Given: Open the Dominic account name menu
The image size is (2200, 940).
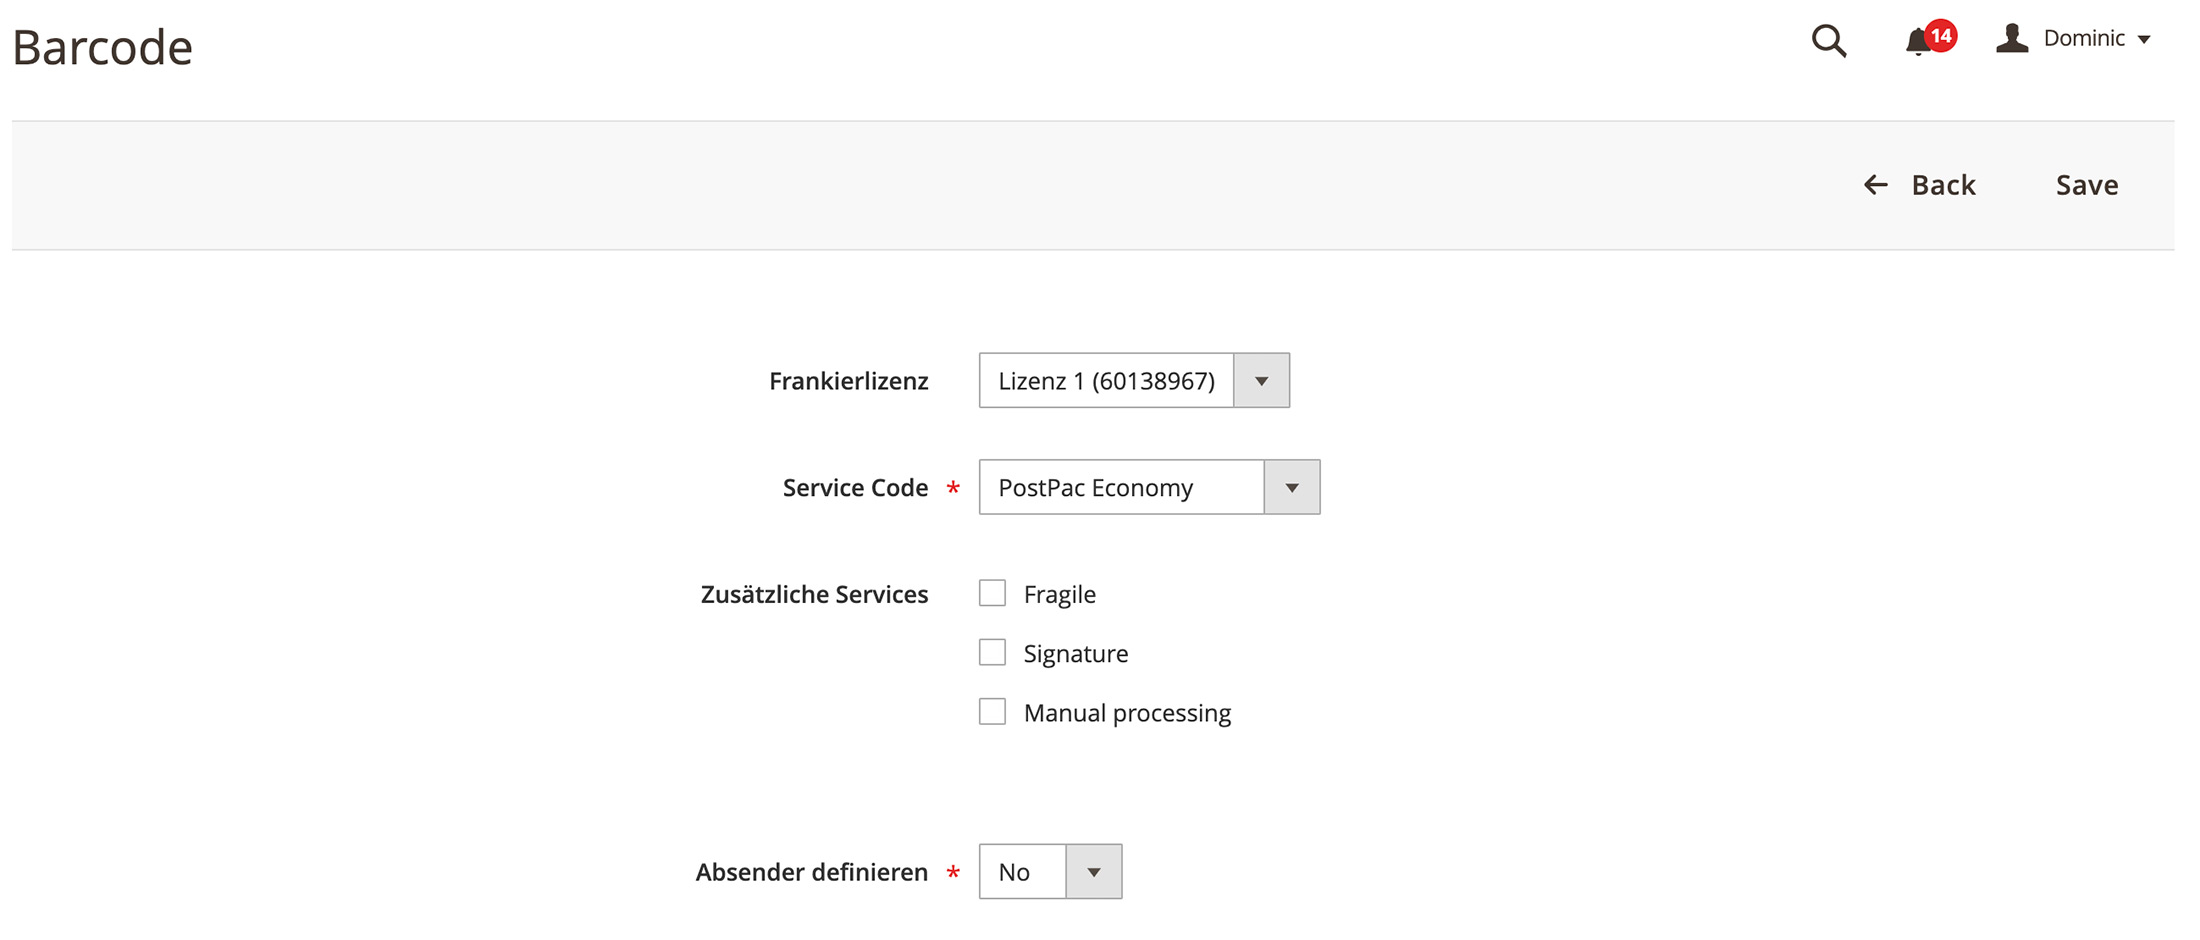Looking at the screenshot, I should click(2084, 38).
